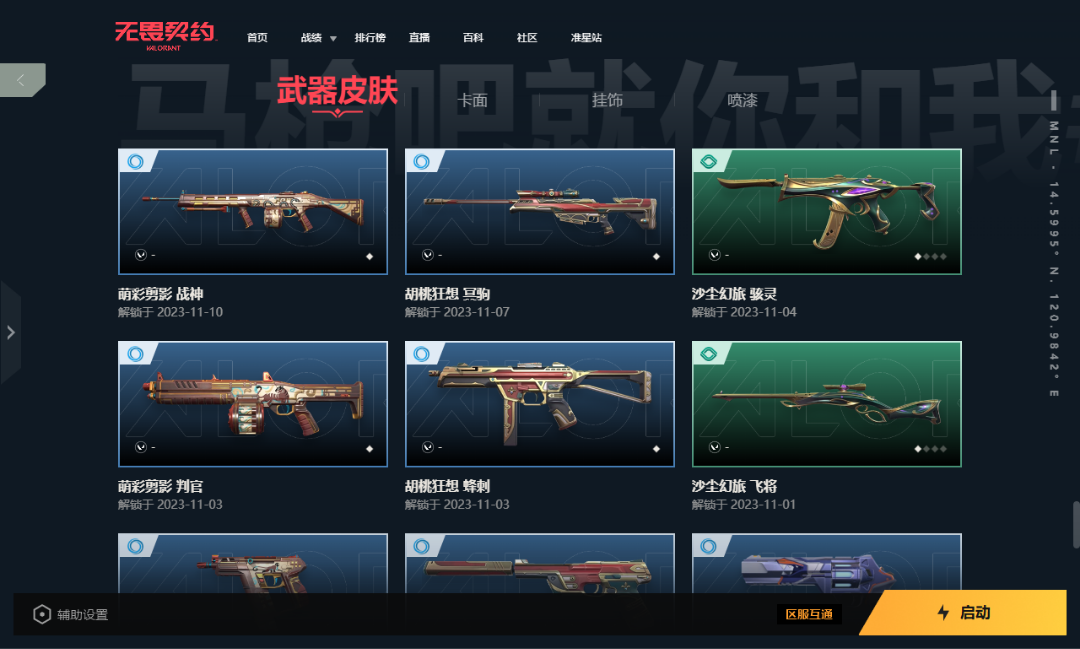Viewport: 1080px width, 649px height.
Task: Expand the left side panel chevron
Action: (10, 333)
